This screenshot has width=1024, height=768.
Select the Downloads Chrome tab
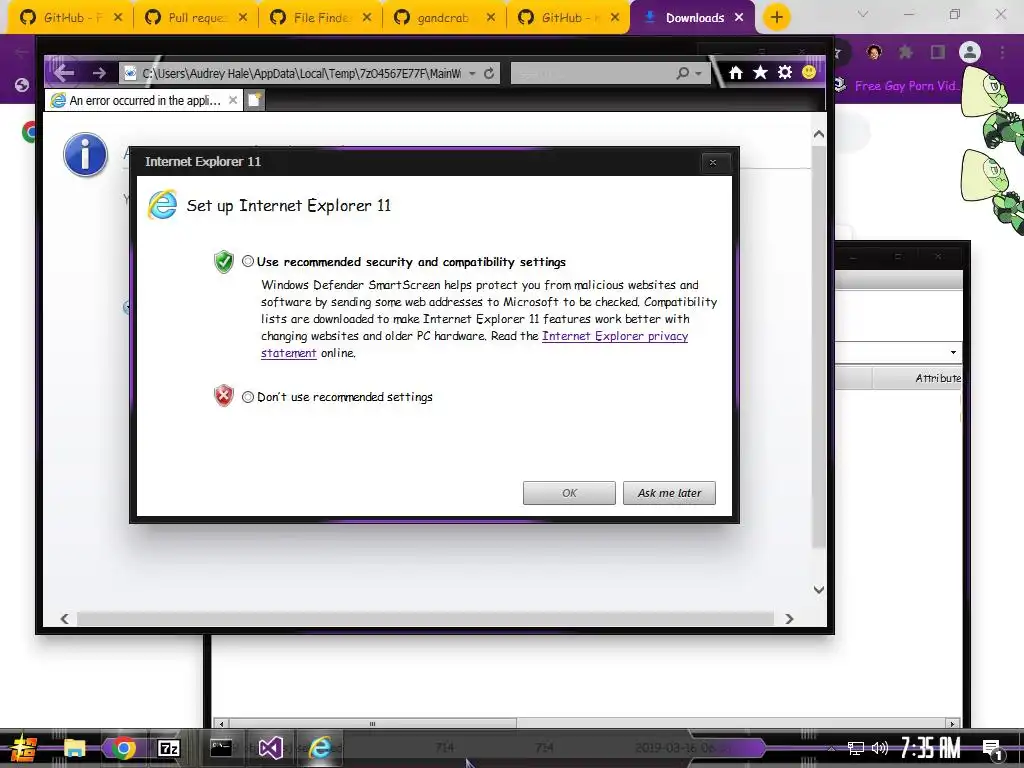point(693,18)
